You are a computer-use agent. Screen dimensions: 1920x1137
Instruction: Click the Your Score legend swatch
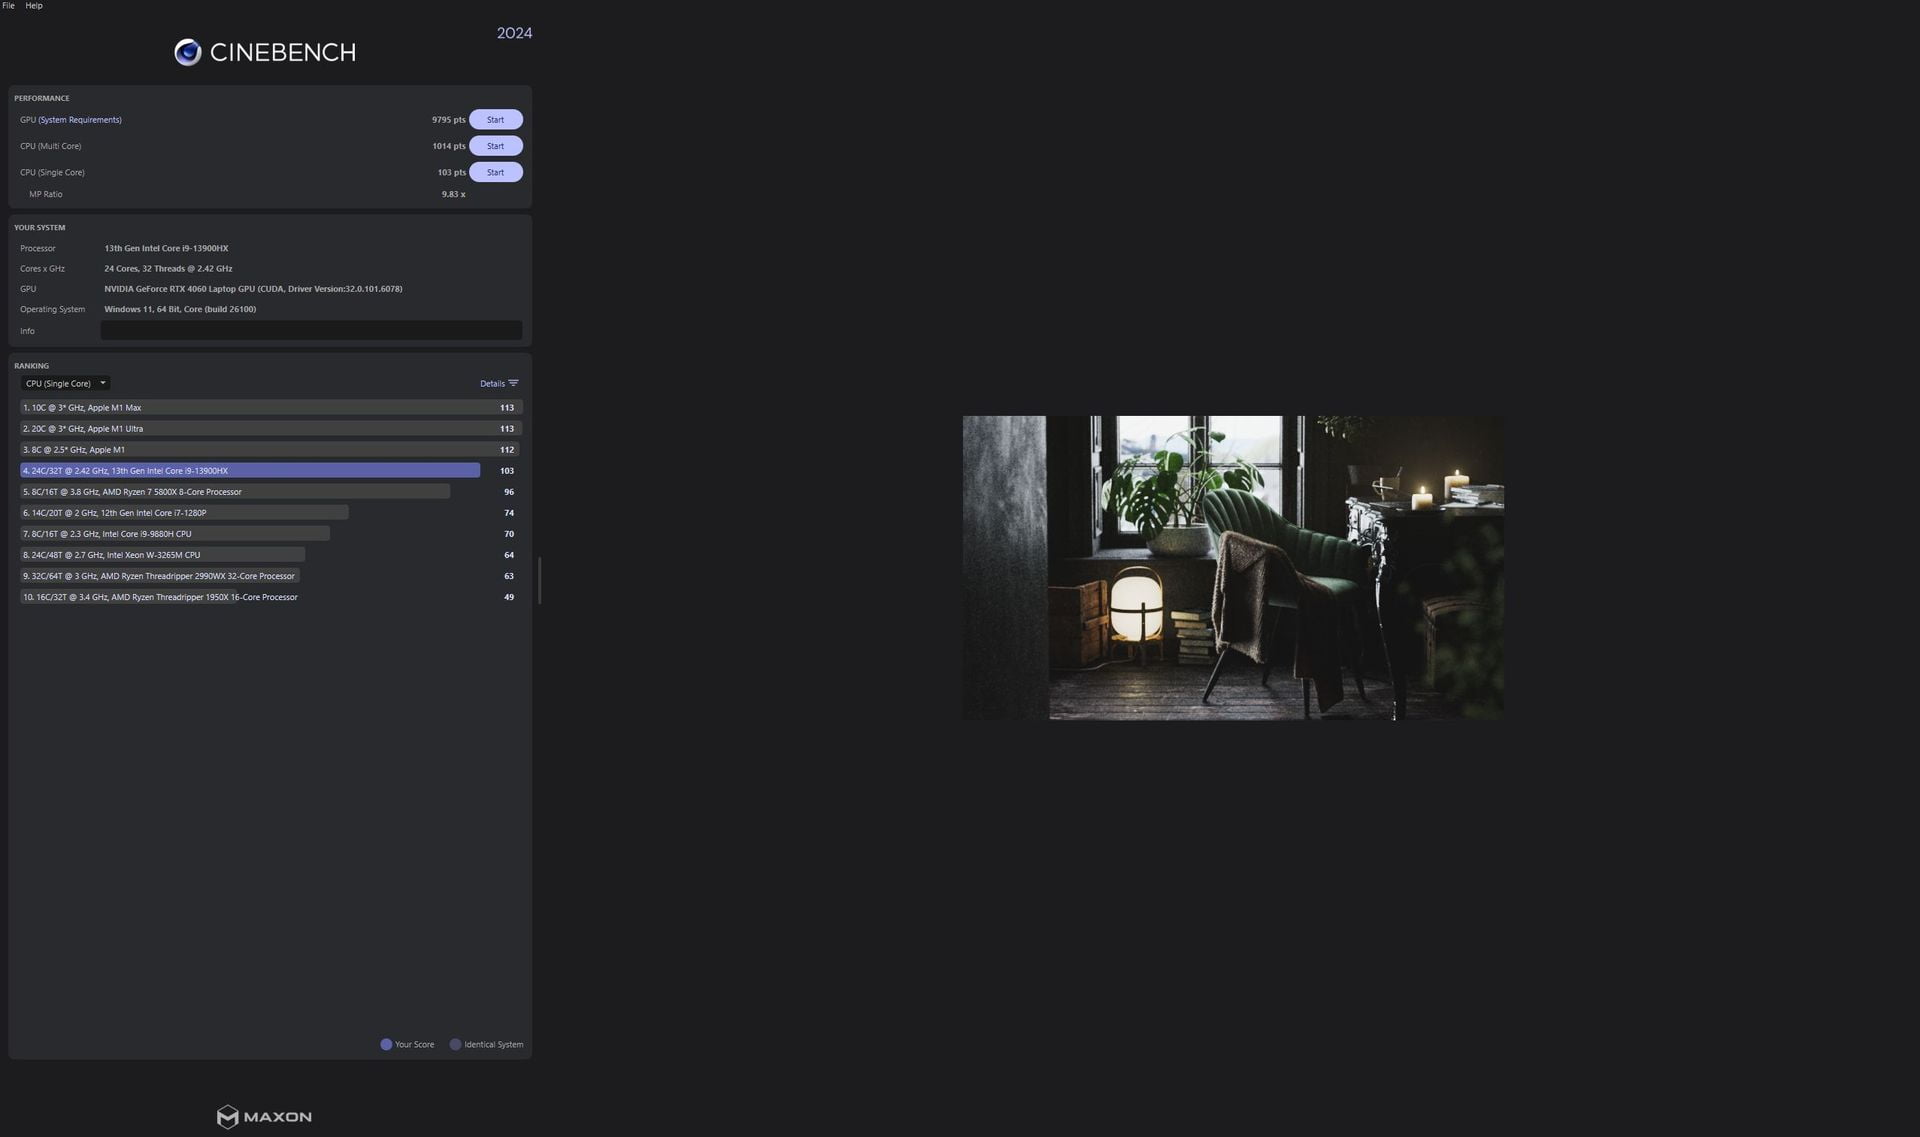(x=386, y=1044)
